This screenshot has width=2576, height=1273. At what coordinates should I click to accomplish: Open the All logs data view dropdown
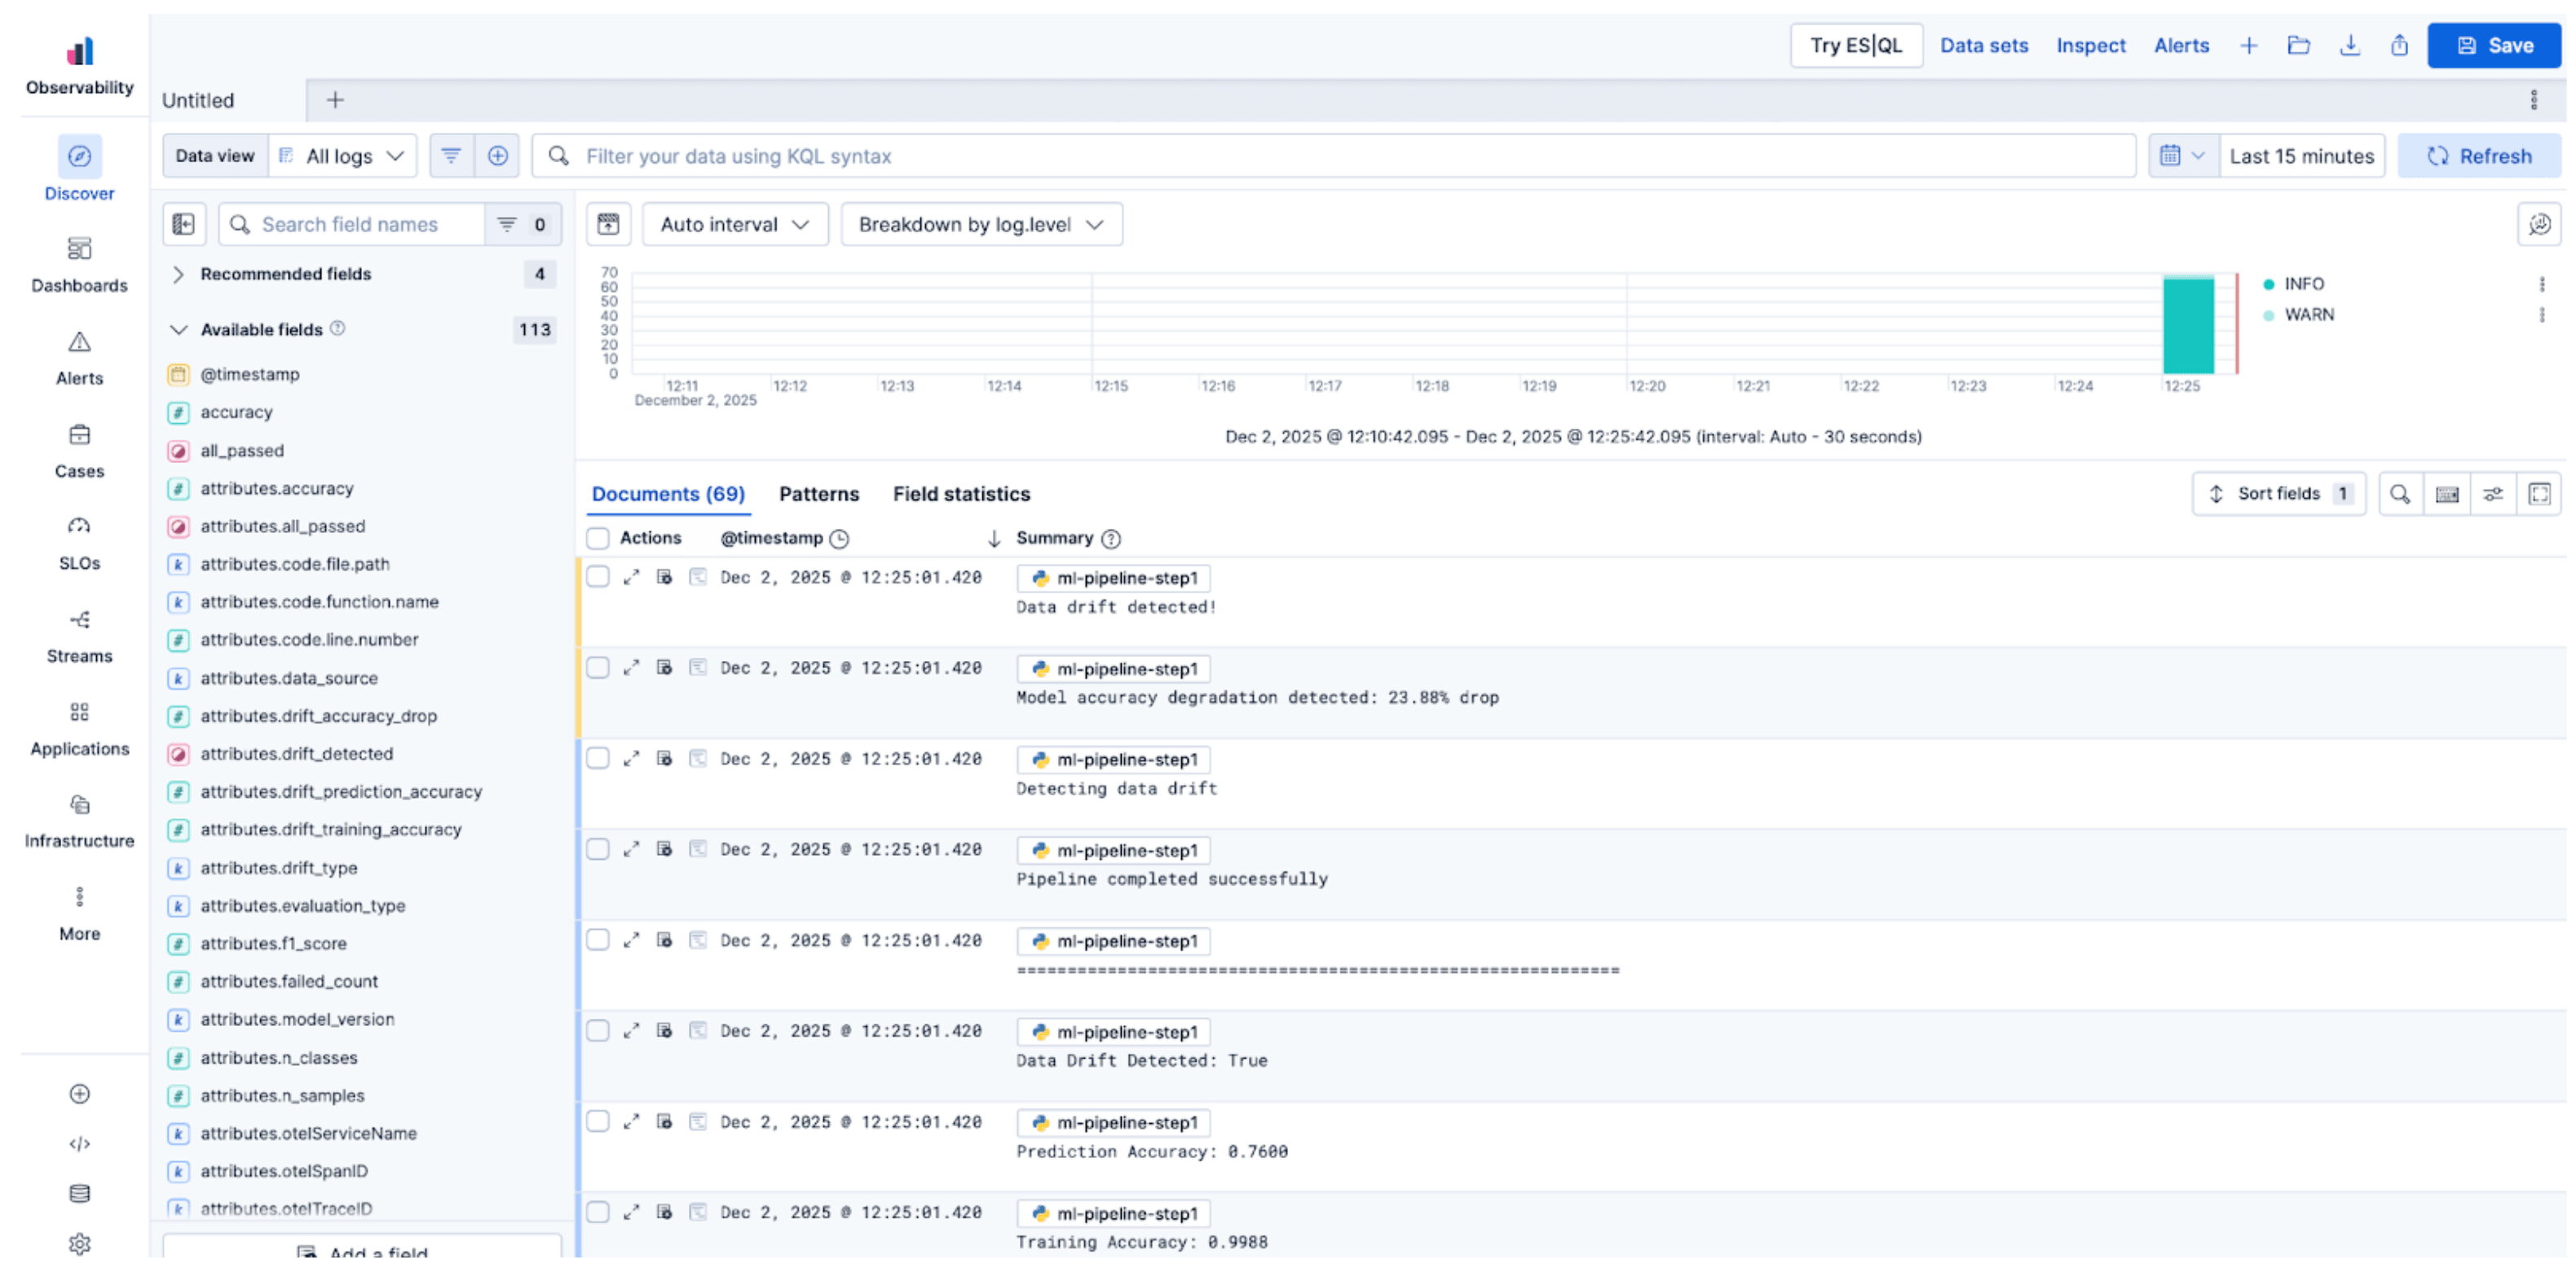[x=344, y=155]
